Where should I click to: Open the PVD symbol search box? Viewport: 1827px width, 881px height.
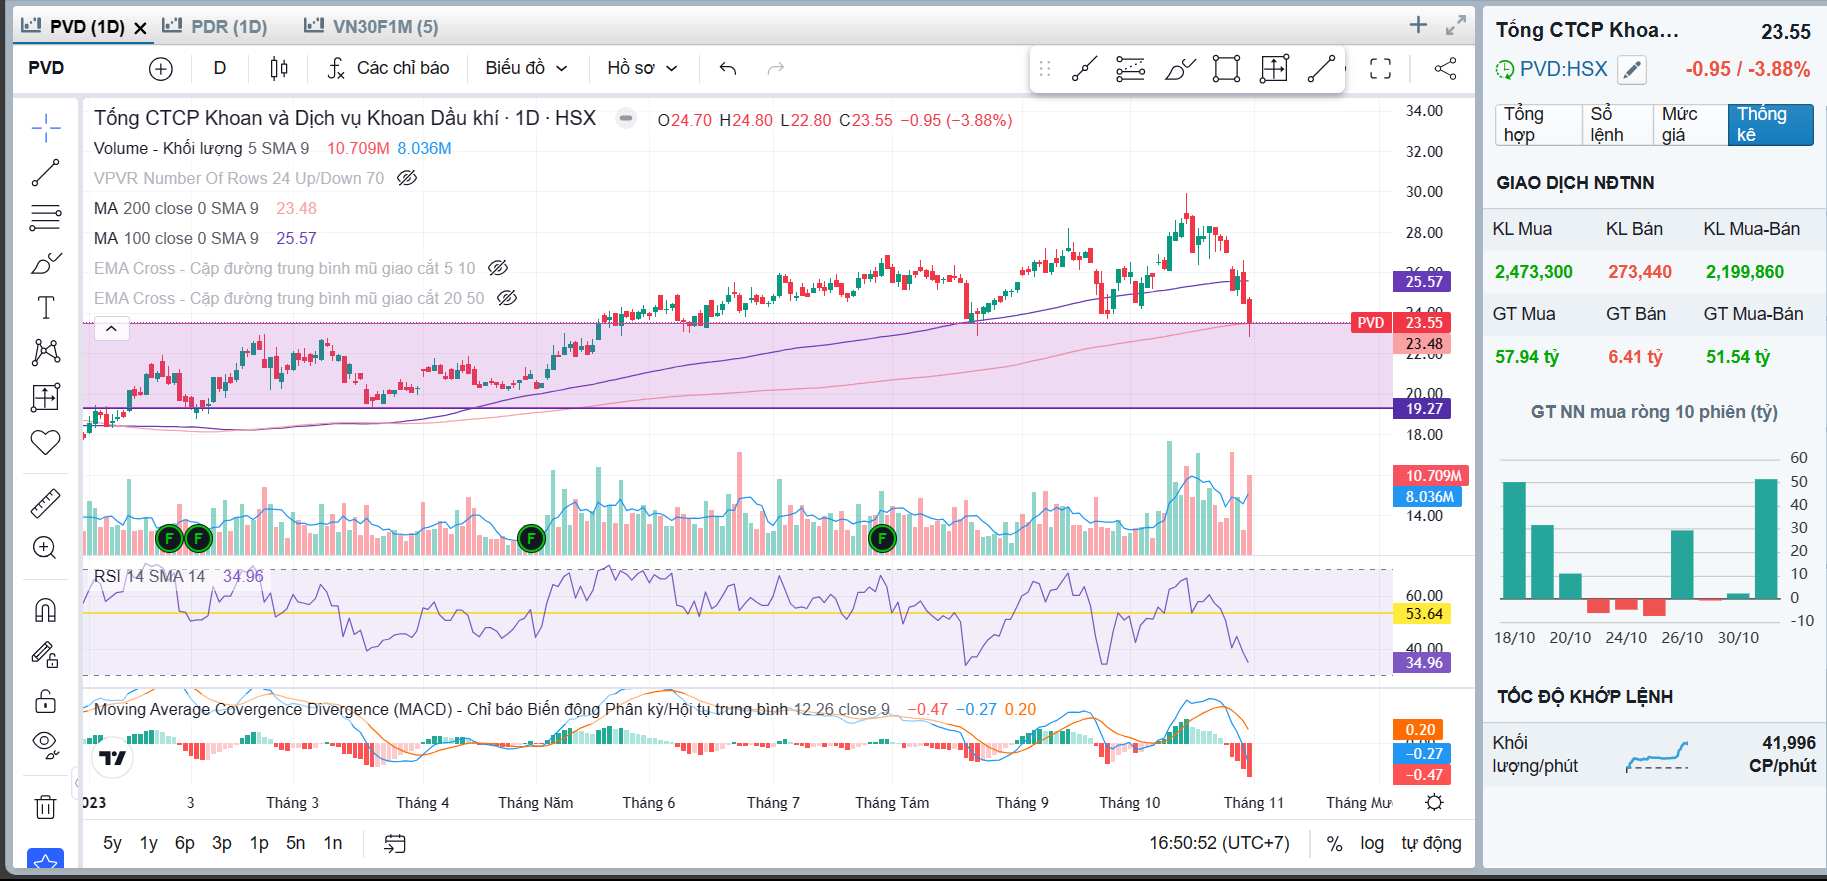click(x=46, y=68)
